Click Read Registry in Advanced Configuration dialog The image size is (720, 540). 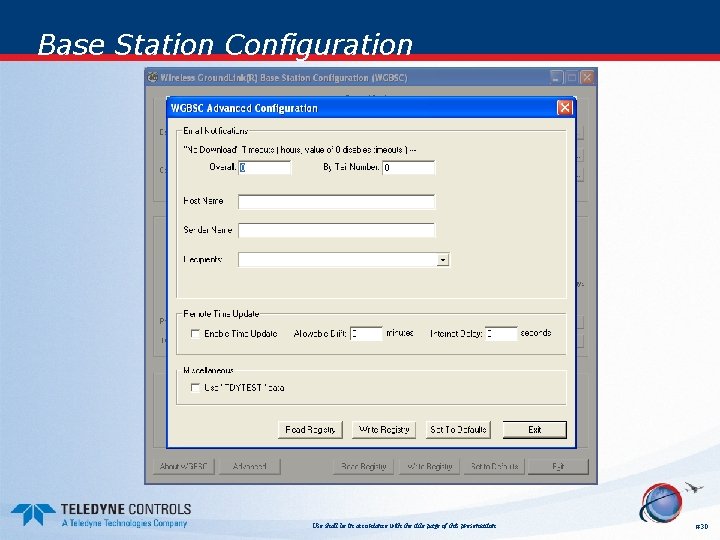(310, 430)
